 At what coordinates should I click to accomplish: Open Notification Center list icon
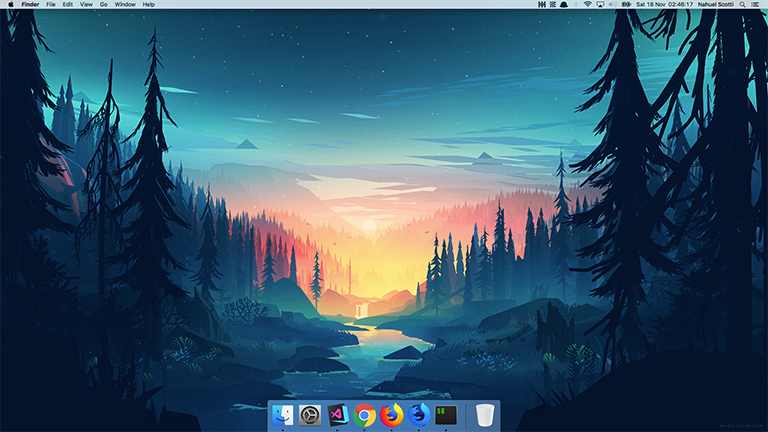pyautogui.click(x=755, y=4)
